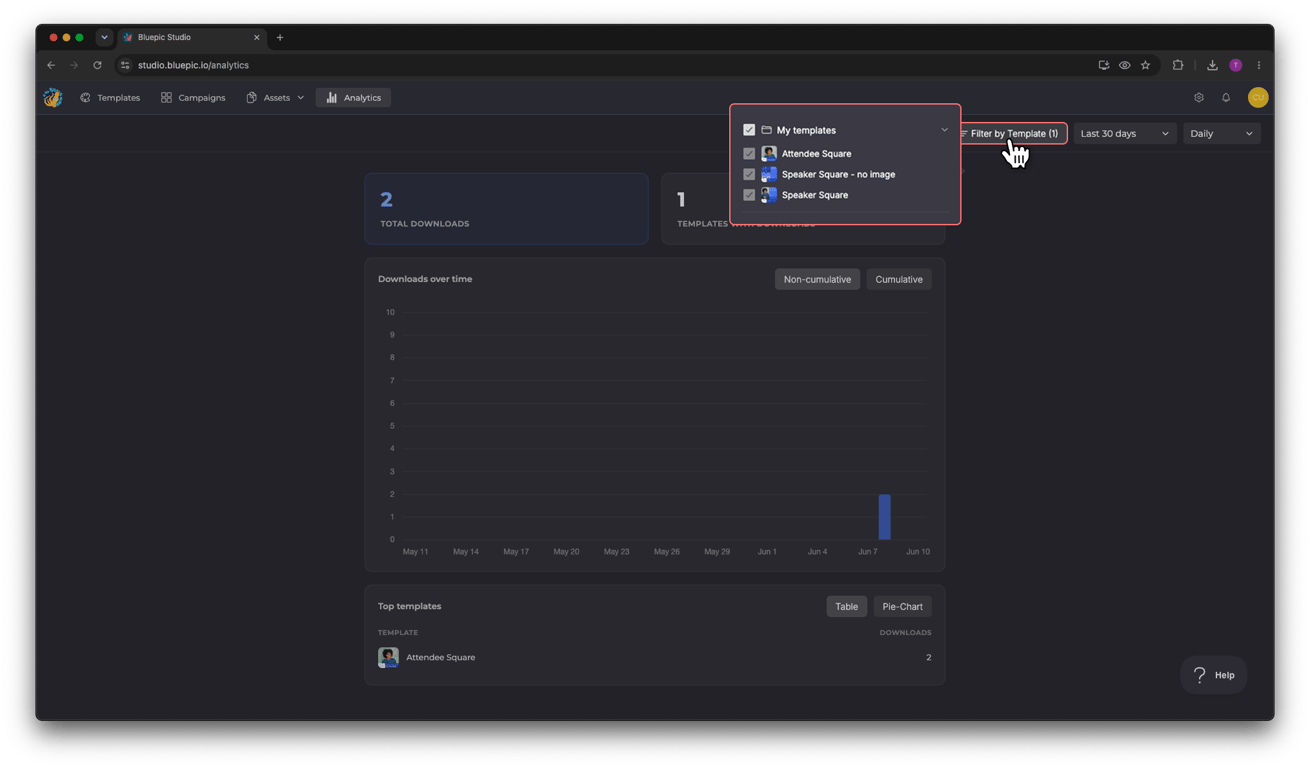
Task: Toggle the My templates checkbox
Action: (x=749, y=130)
